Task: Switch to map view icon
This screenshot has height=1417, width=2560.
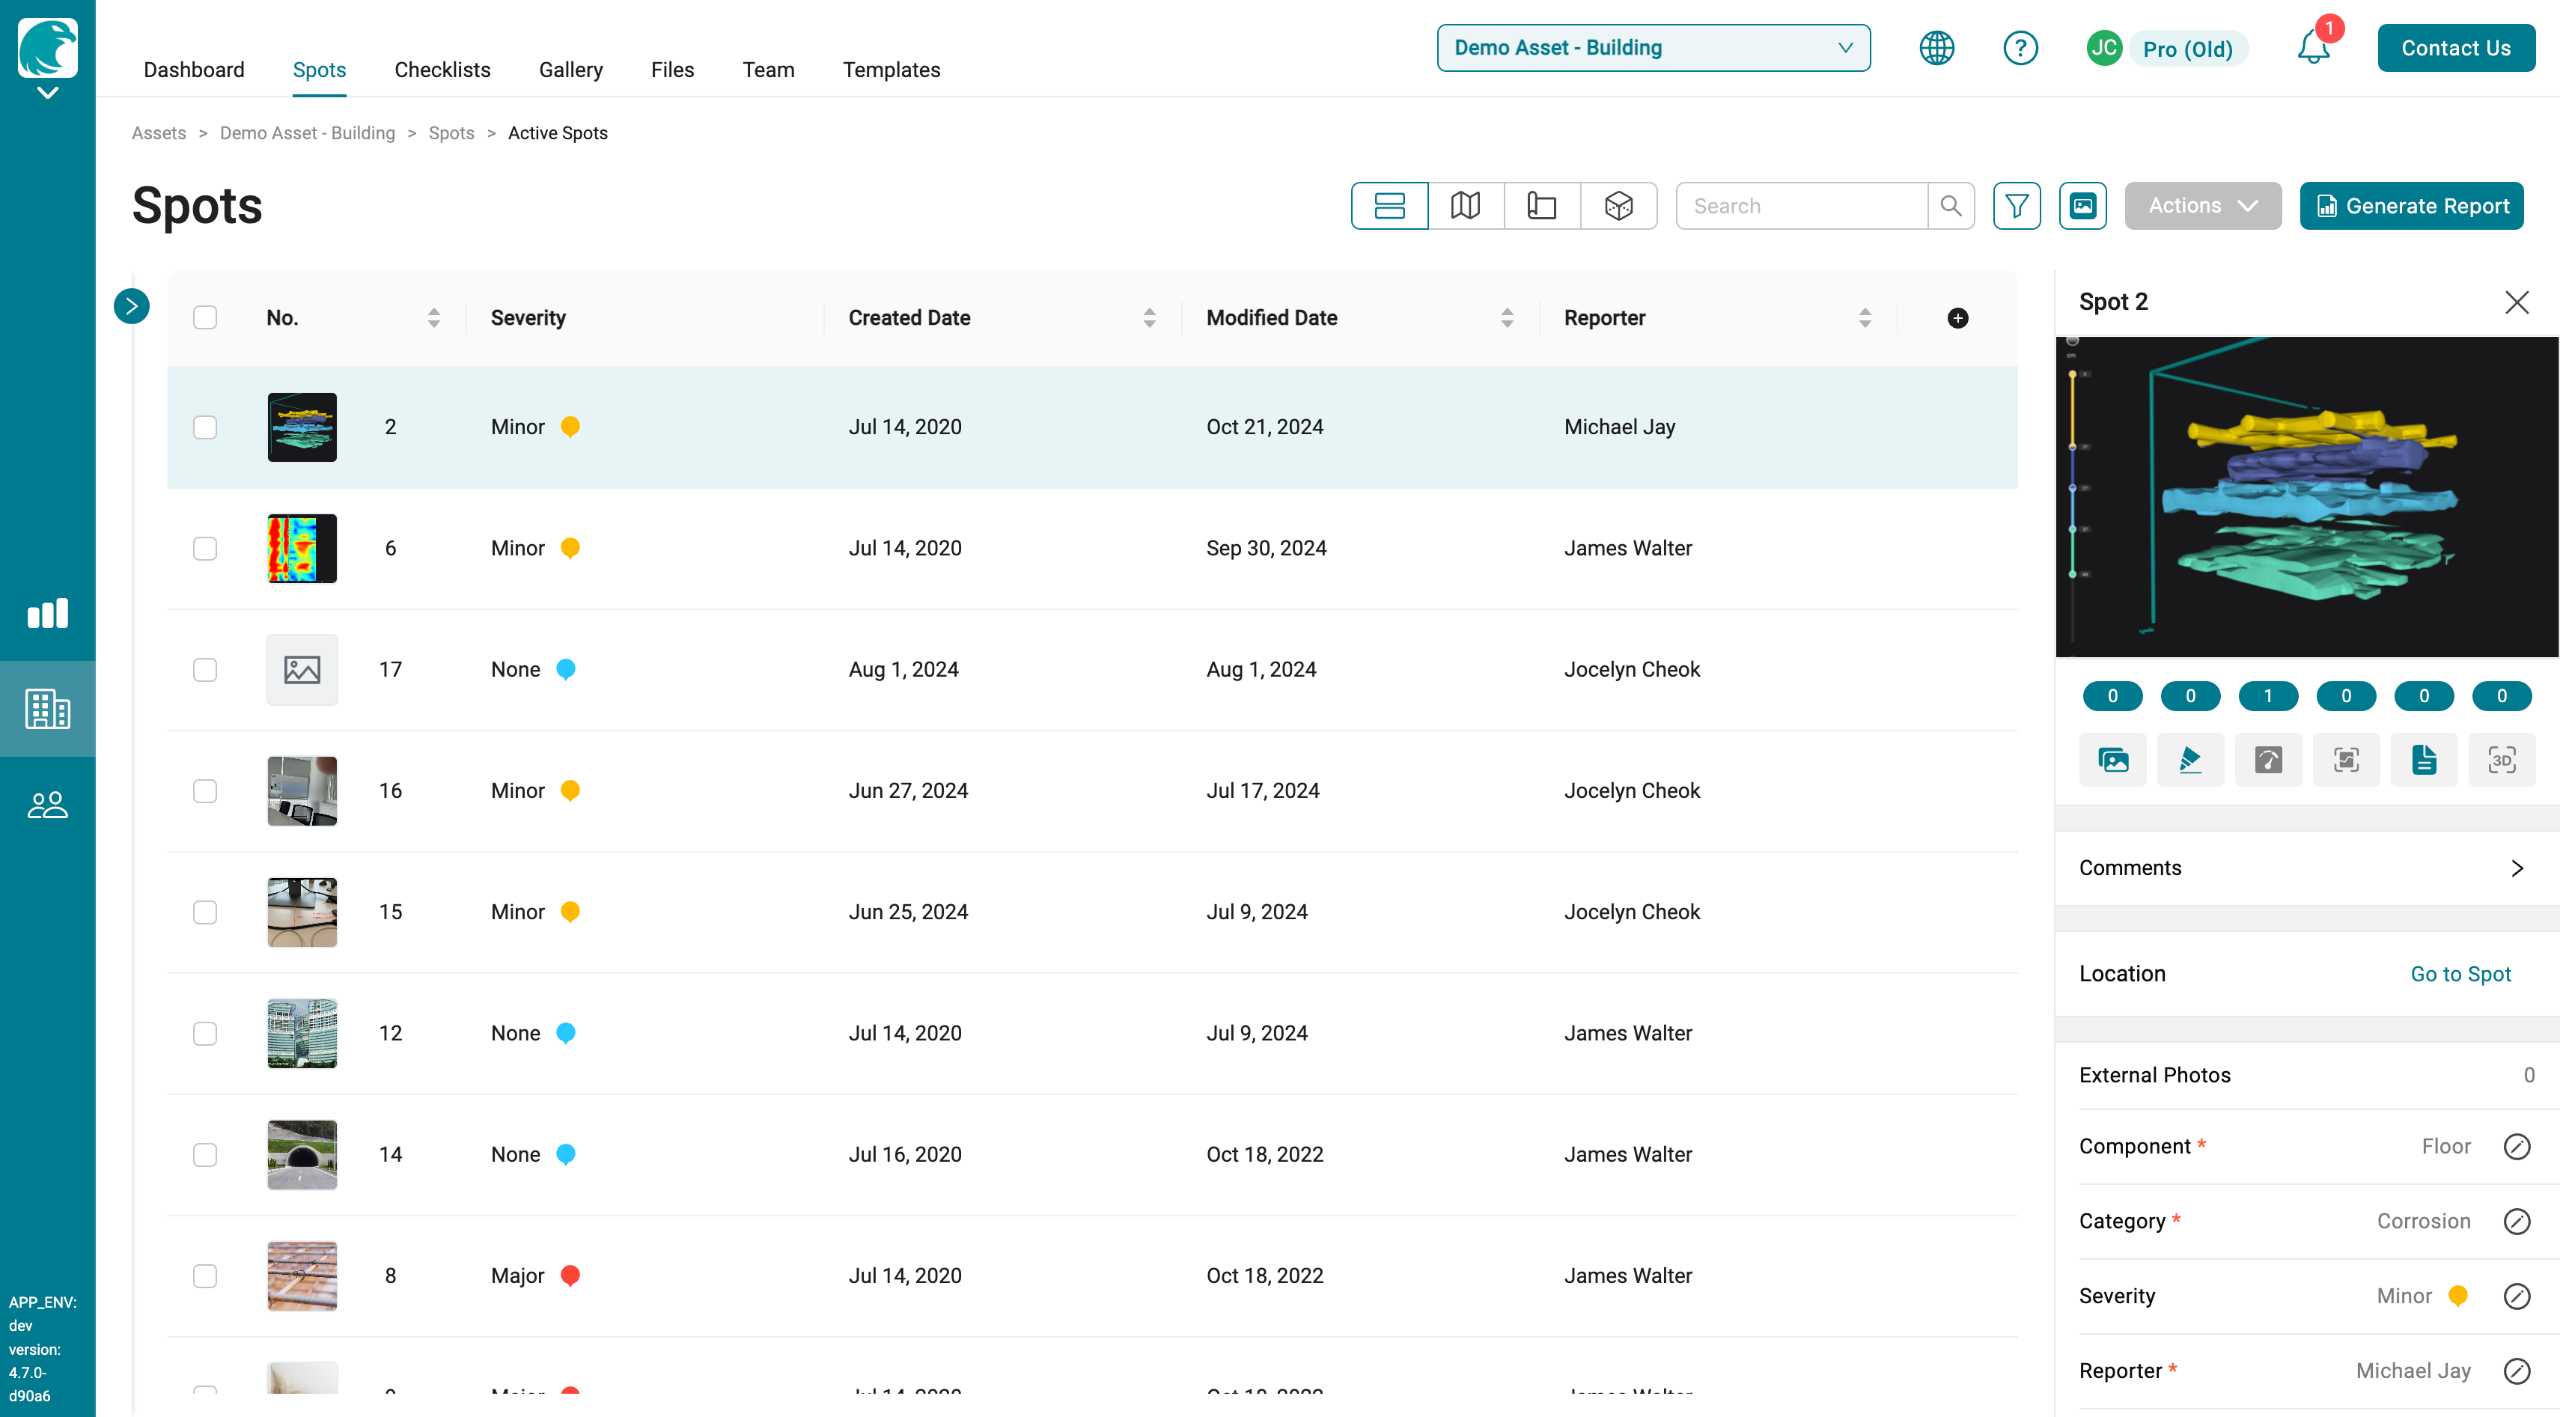Action: point(1466,206)
